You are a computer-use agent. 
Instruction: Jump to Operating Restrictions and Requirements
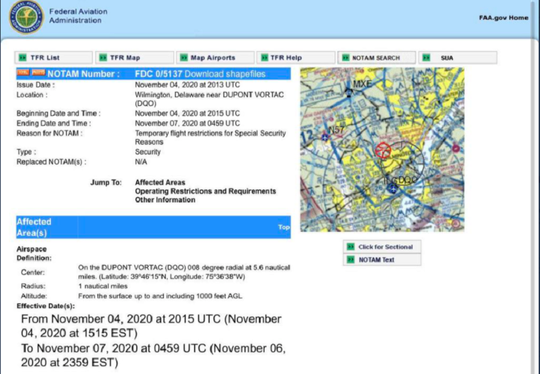[x=205, y=191]
